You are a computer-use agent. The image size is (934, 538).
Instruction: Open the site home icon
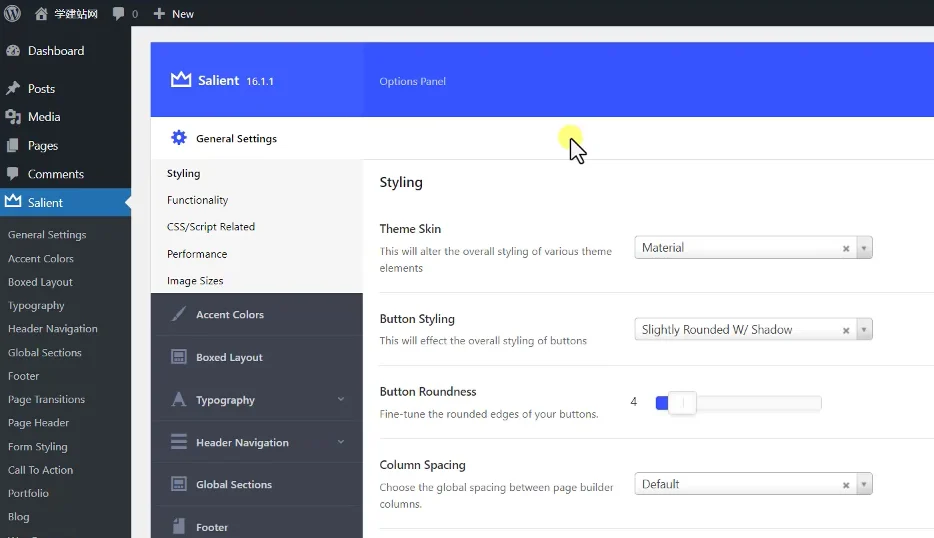pos(41,14)
